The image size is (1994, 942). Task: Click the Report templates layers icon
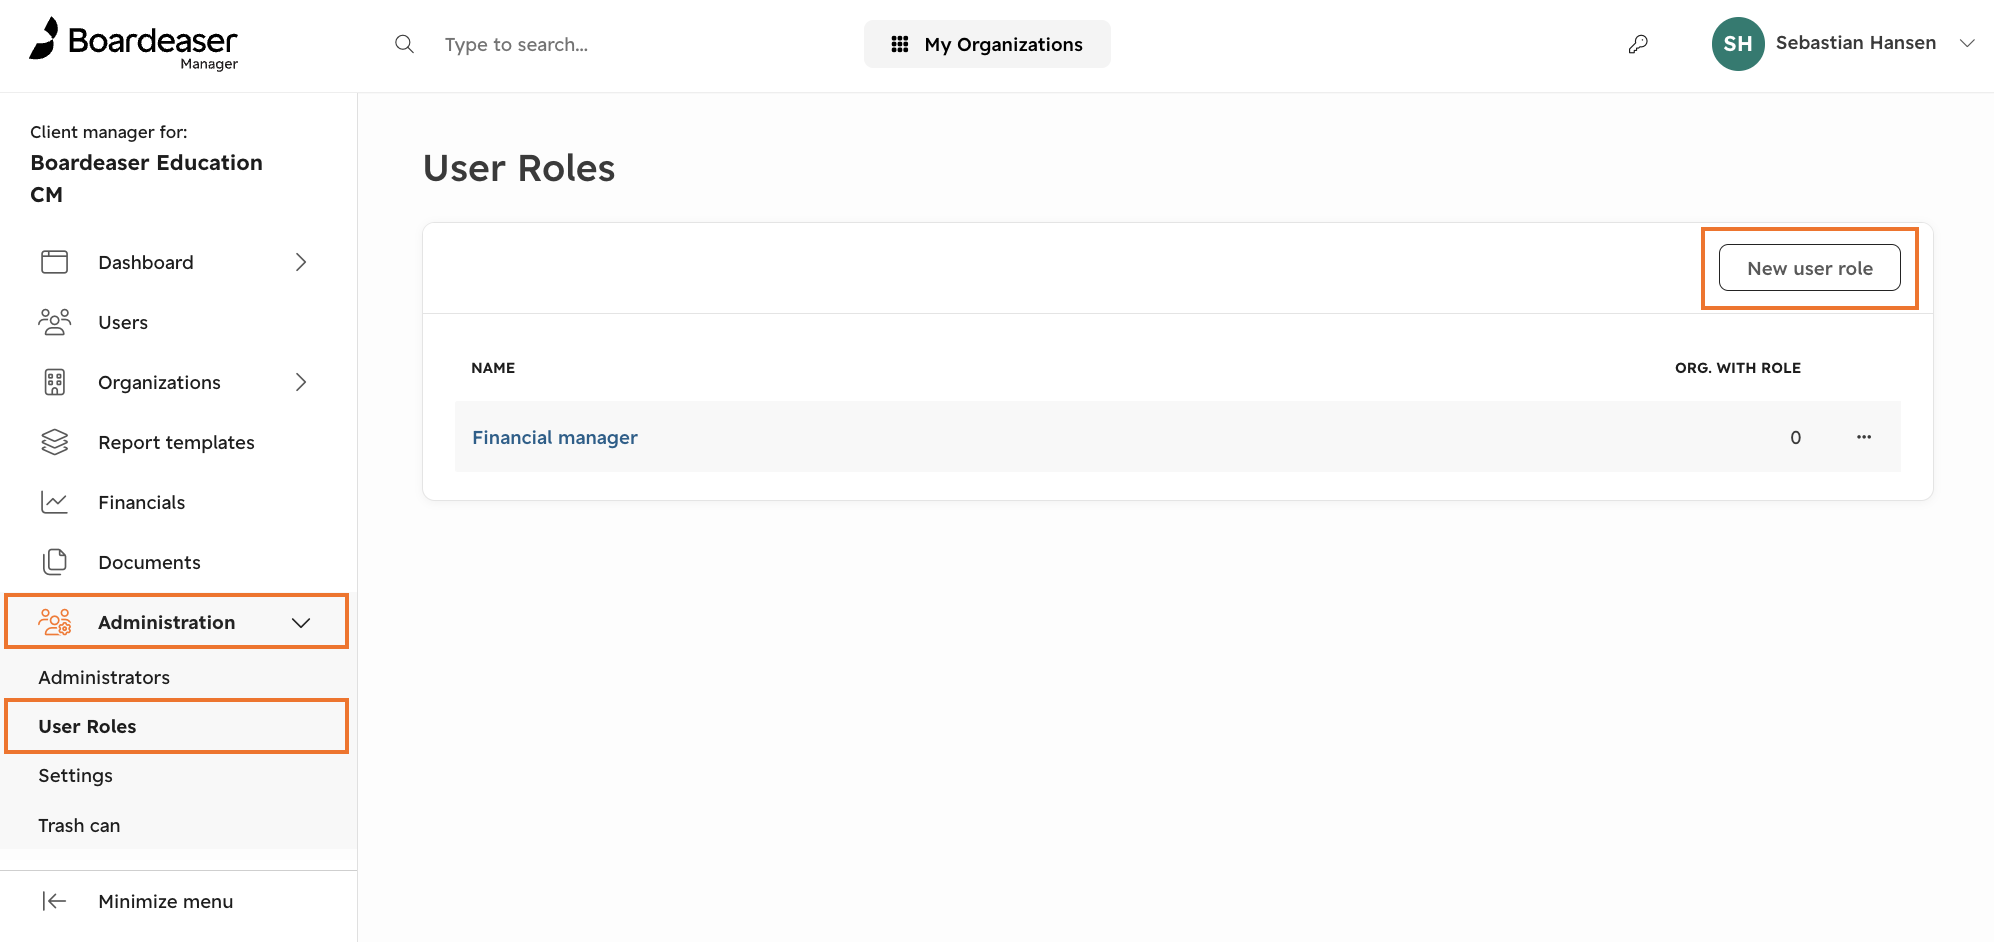point(55,442)
